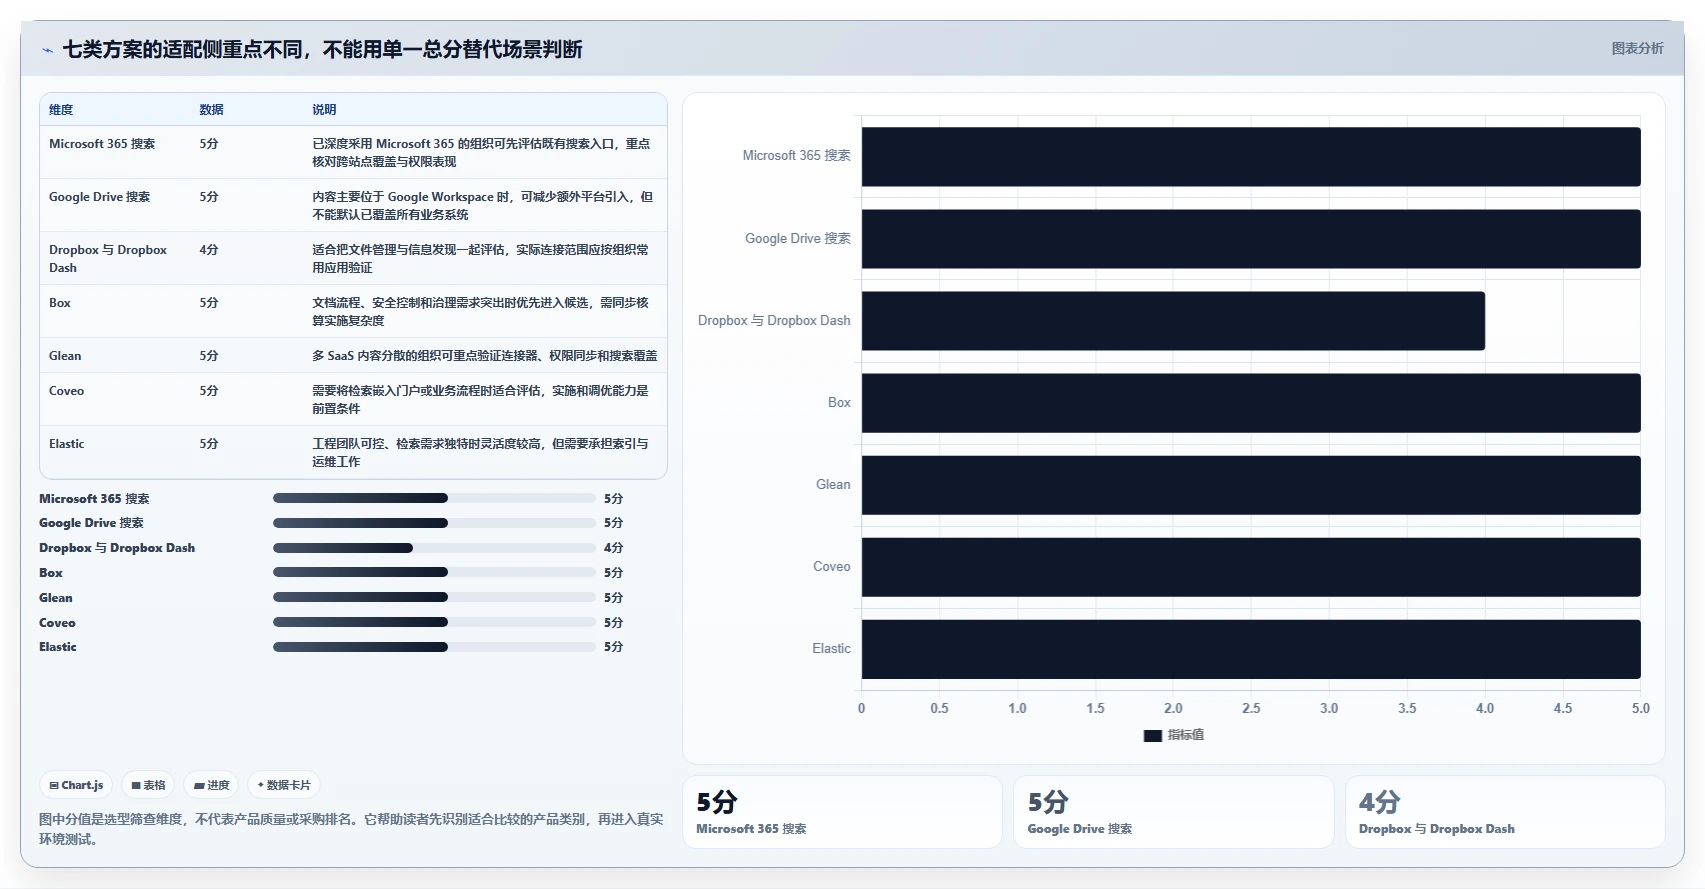Click Dropbox 与 Dropbox Dash table row name

108,259
